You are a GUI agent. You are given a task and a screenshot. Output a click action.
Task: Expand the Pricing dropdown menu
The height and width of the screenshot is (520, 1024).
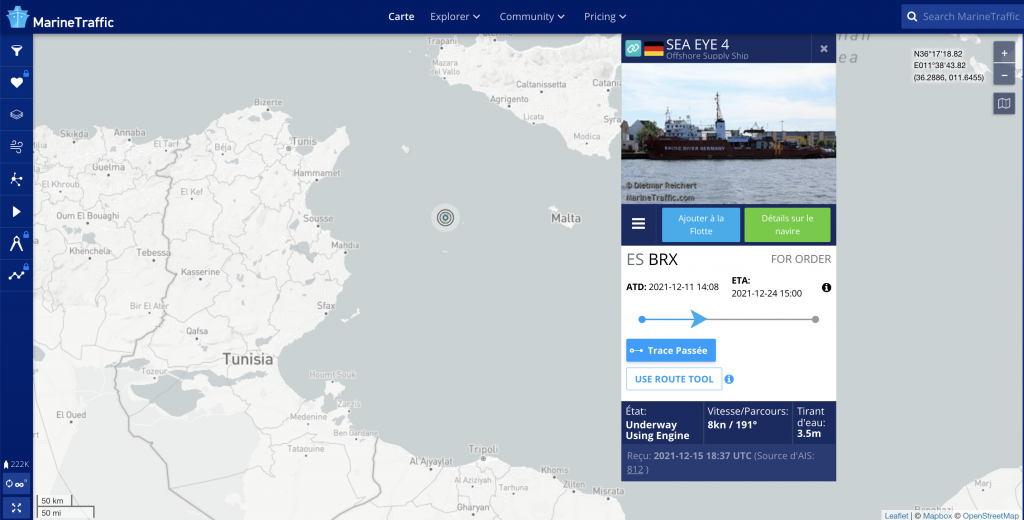(x=605, y=16)
